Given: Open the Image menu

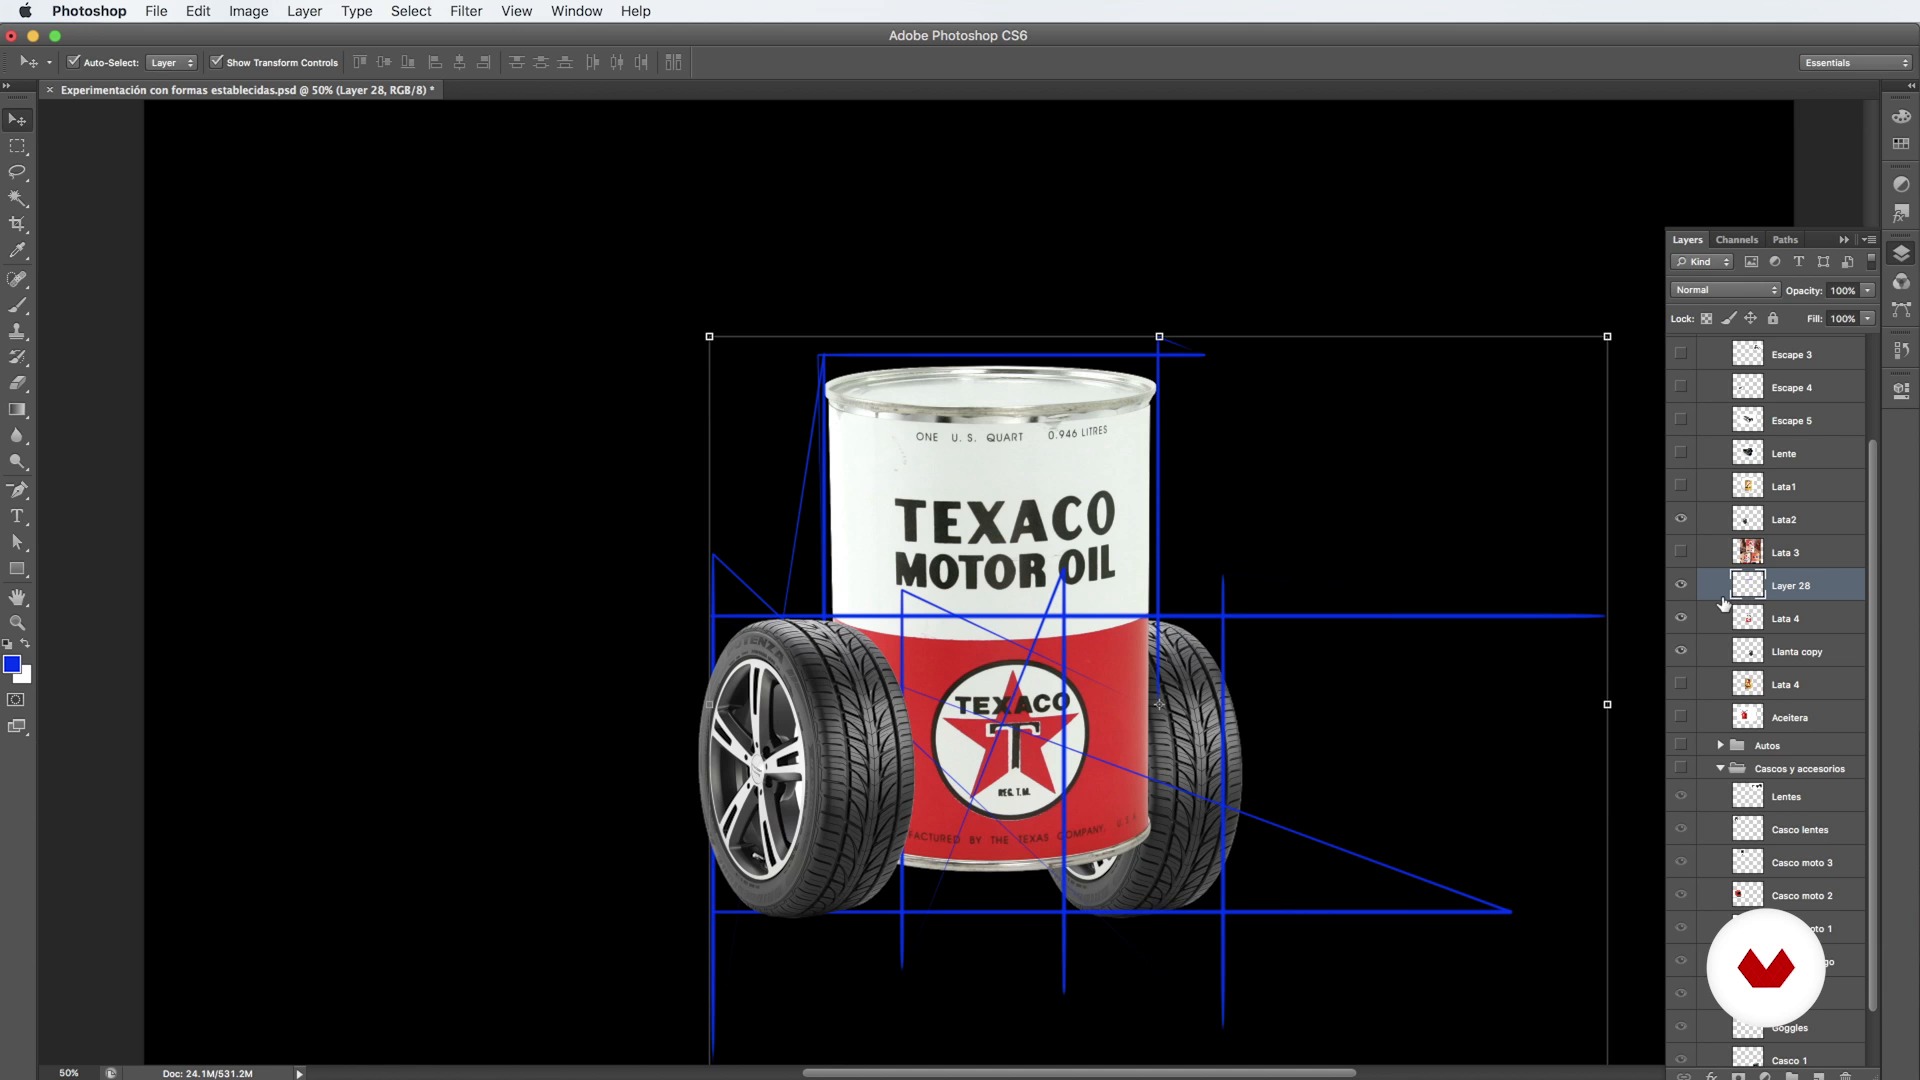Looking at the screenshot, I should [248, 11].
